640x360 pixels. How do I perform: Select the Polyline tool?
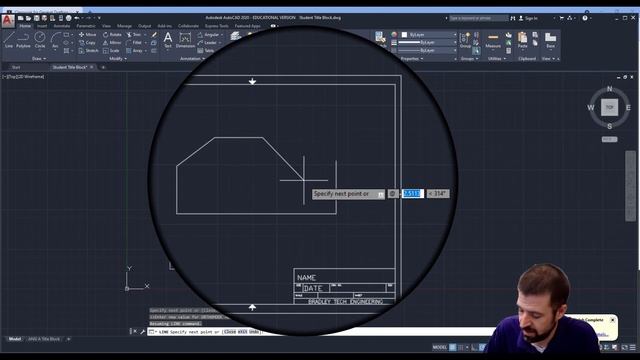(23, 40)
